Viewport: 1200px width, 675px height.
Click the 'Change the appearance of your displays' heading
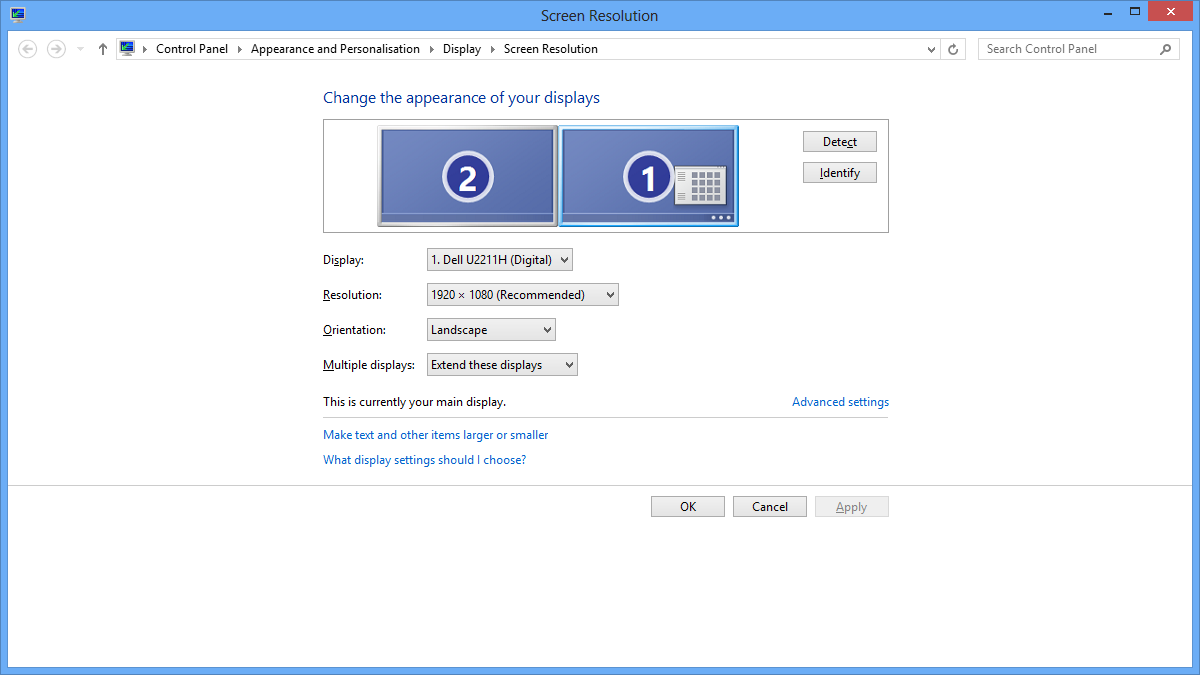(461, 98)
